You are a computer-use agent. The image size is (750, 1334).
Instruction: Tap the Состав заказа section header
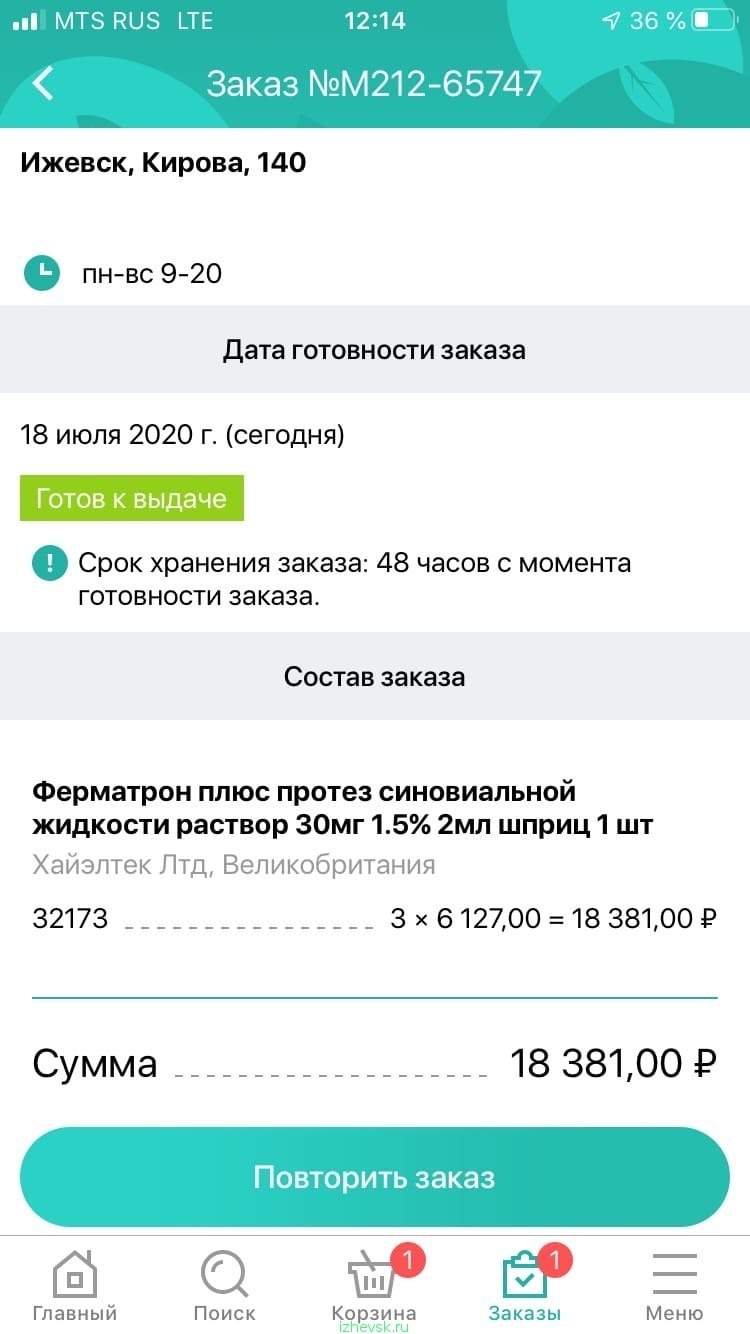[374, 676]
